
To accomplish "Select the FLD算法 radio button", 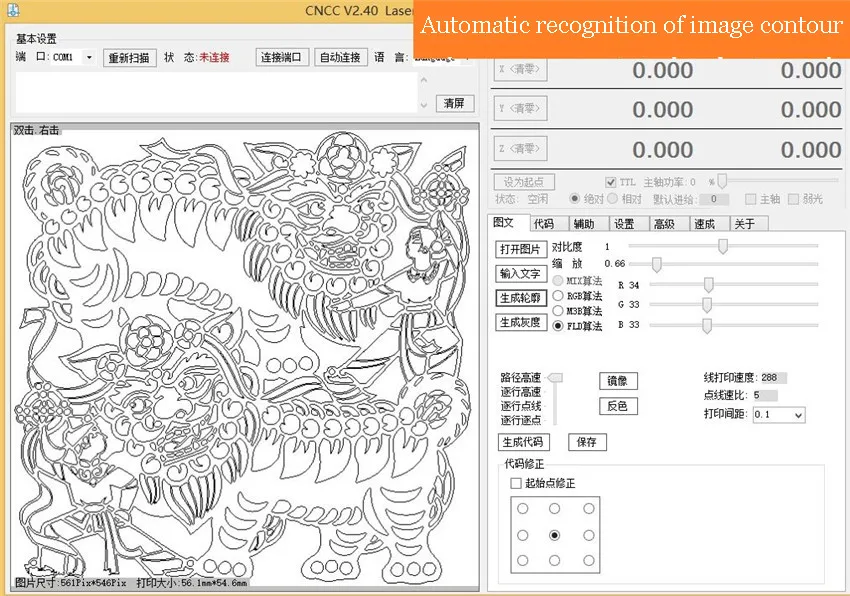I will [558, 326].
